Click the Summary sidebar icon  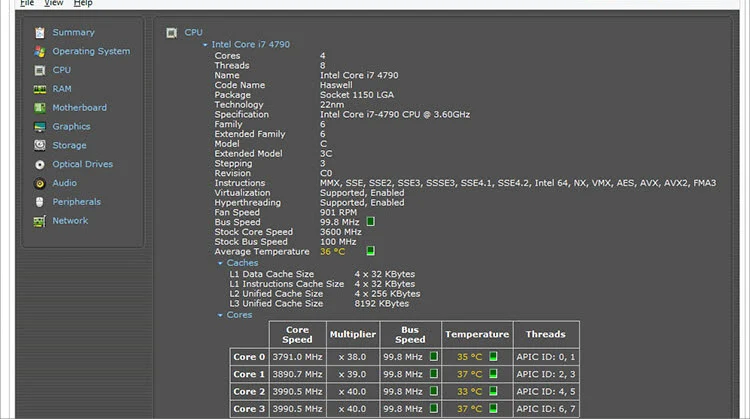[x=40, y=33]
